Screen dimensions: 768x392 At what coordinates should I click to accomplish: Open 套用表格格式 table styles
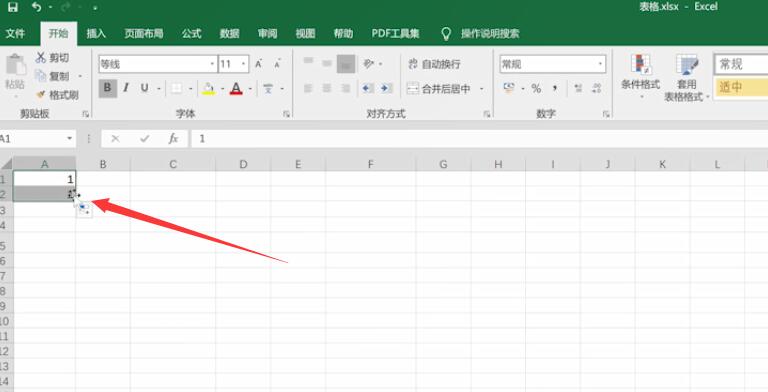[686, 77]
